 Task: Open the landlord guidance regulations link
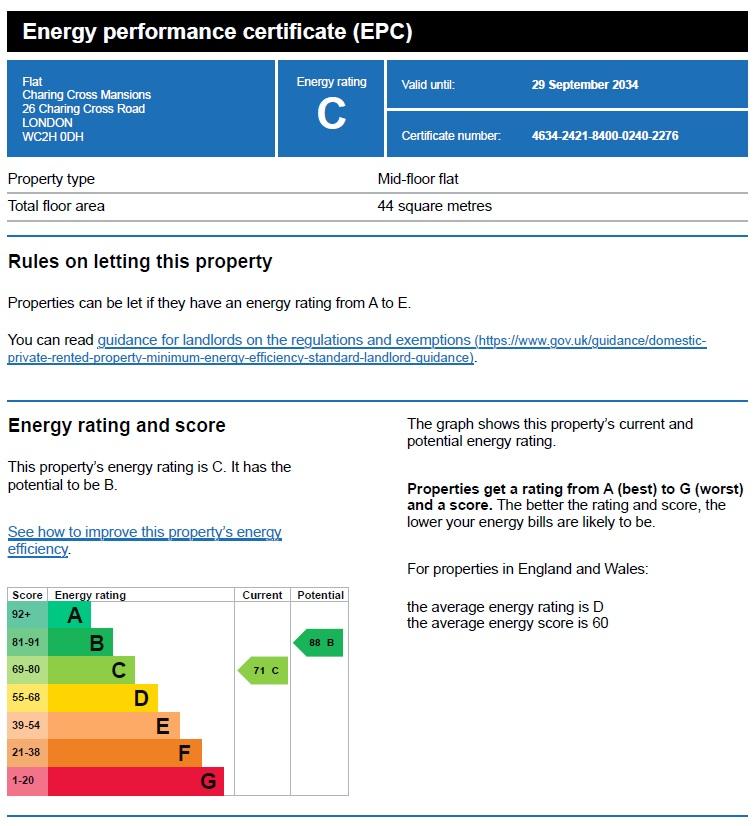click(x=357, y=349)
